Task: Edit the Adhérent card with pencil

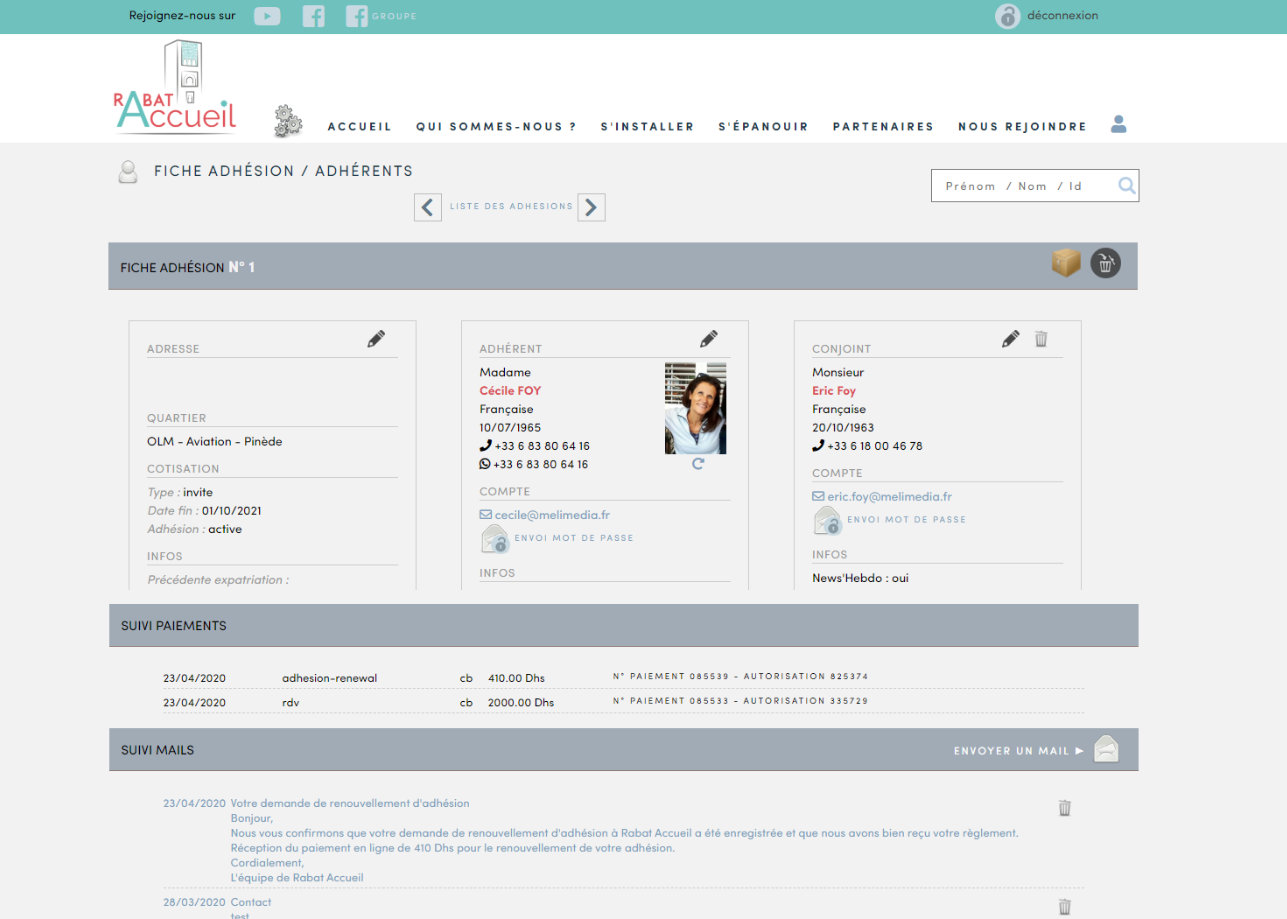Action: coord(709,339)
